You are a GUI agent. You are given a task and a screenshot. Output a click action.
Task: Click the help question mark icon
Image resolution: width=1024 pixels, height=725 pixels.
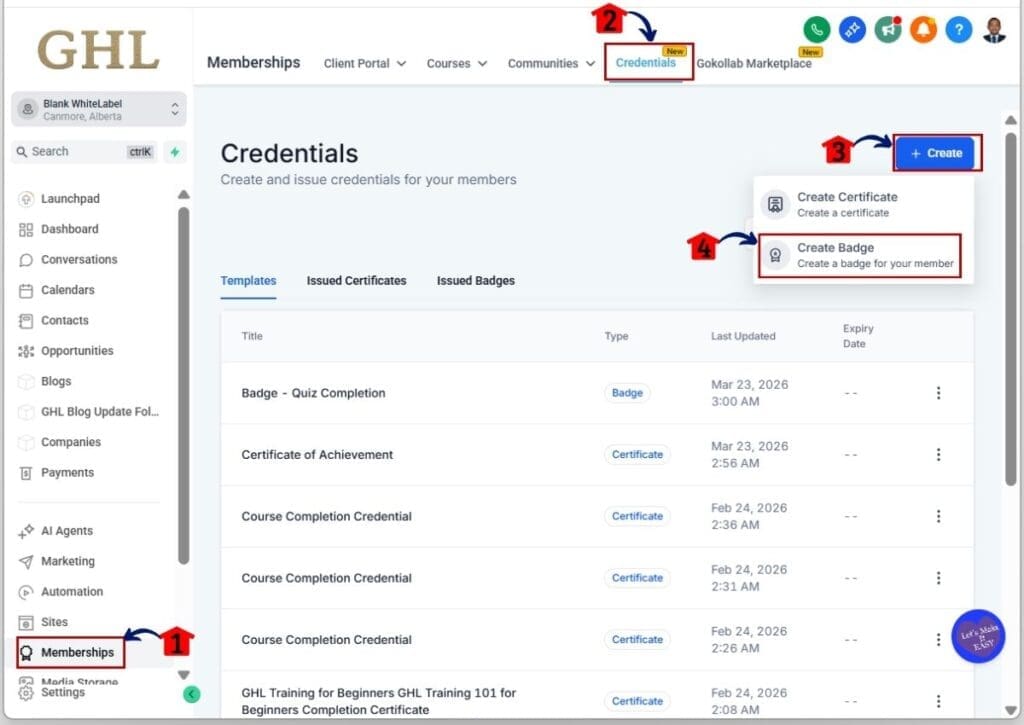[958, 30]
